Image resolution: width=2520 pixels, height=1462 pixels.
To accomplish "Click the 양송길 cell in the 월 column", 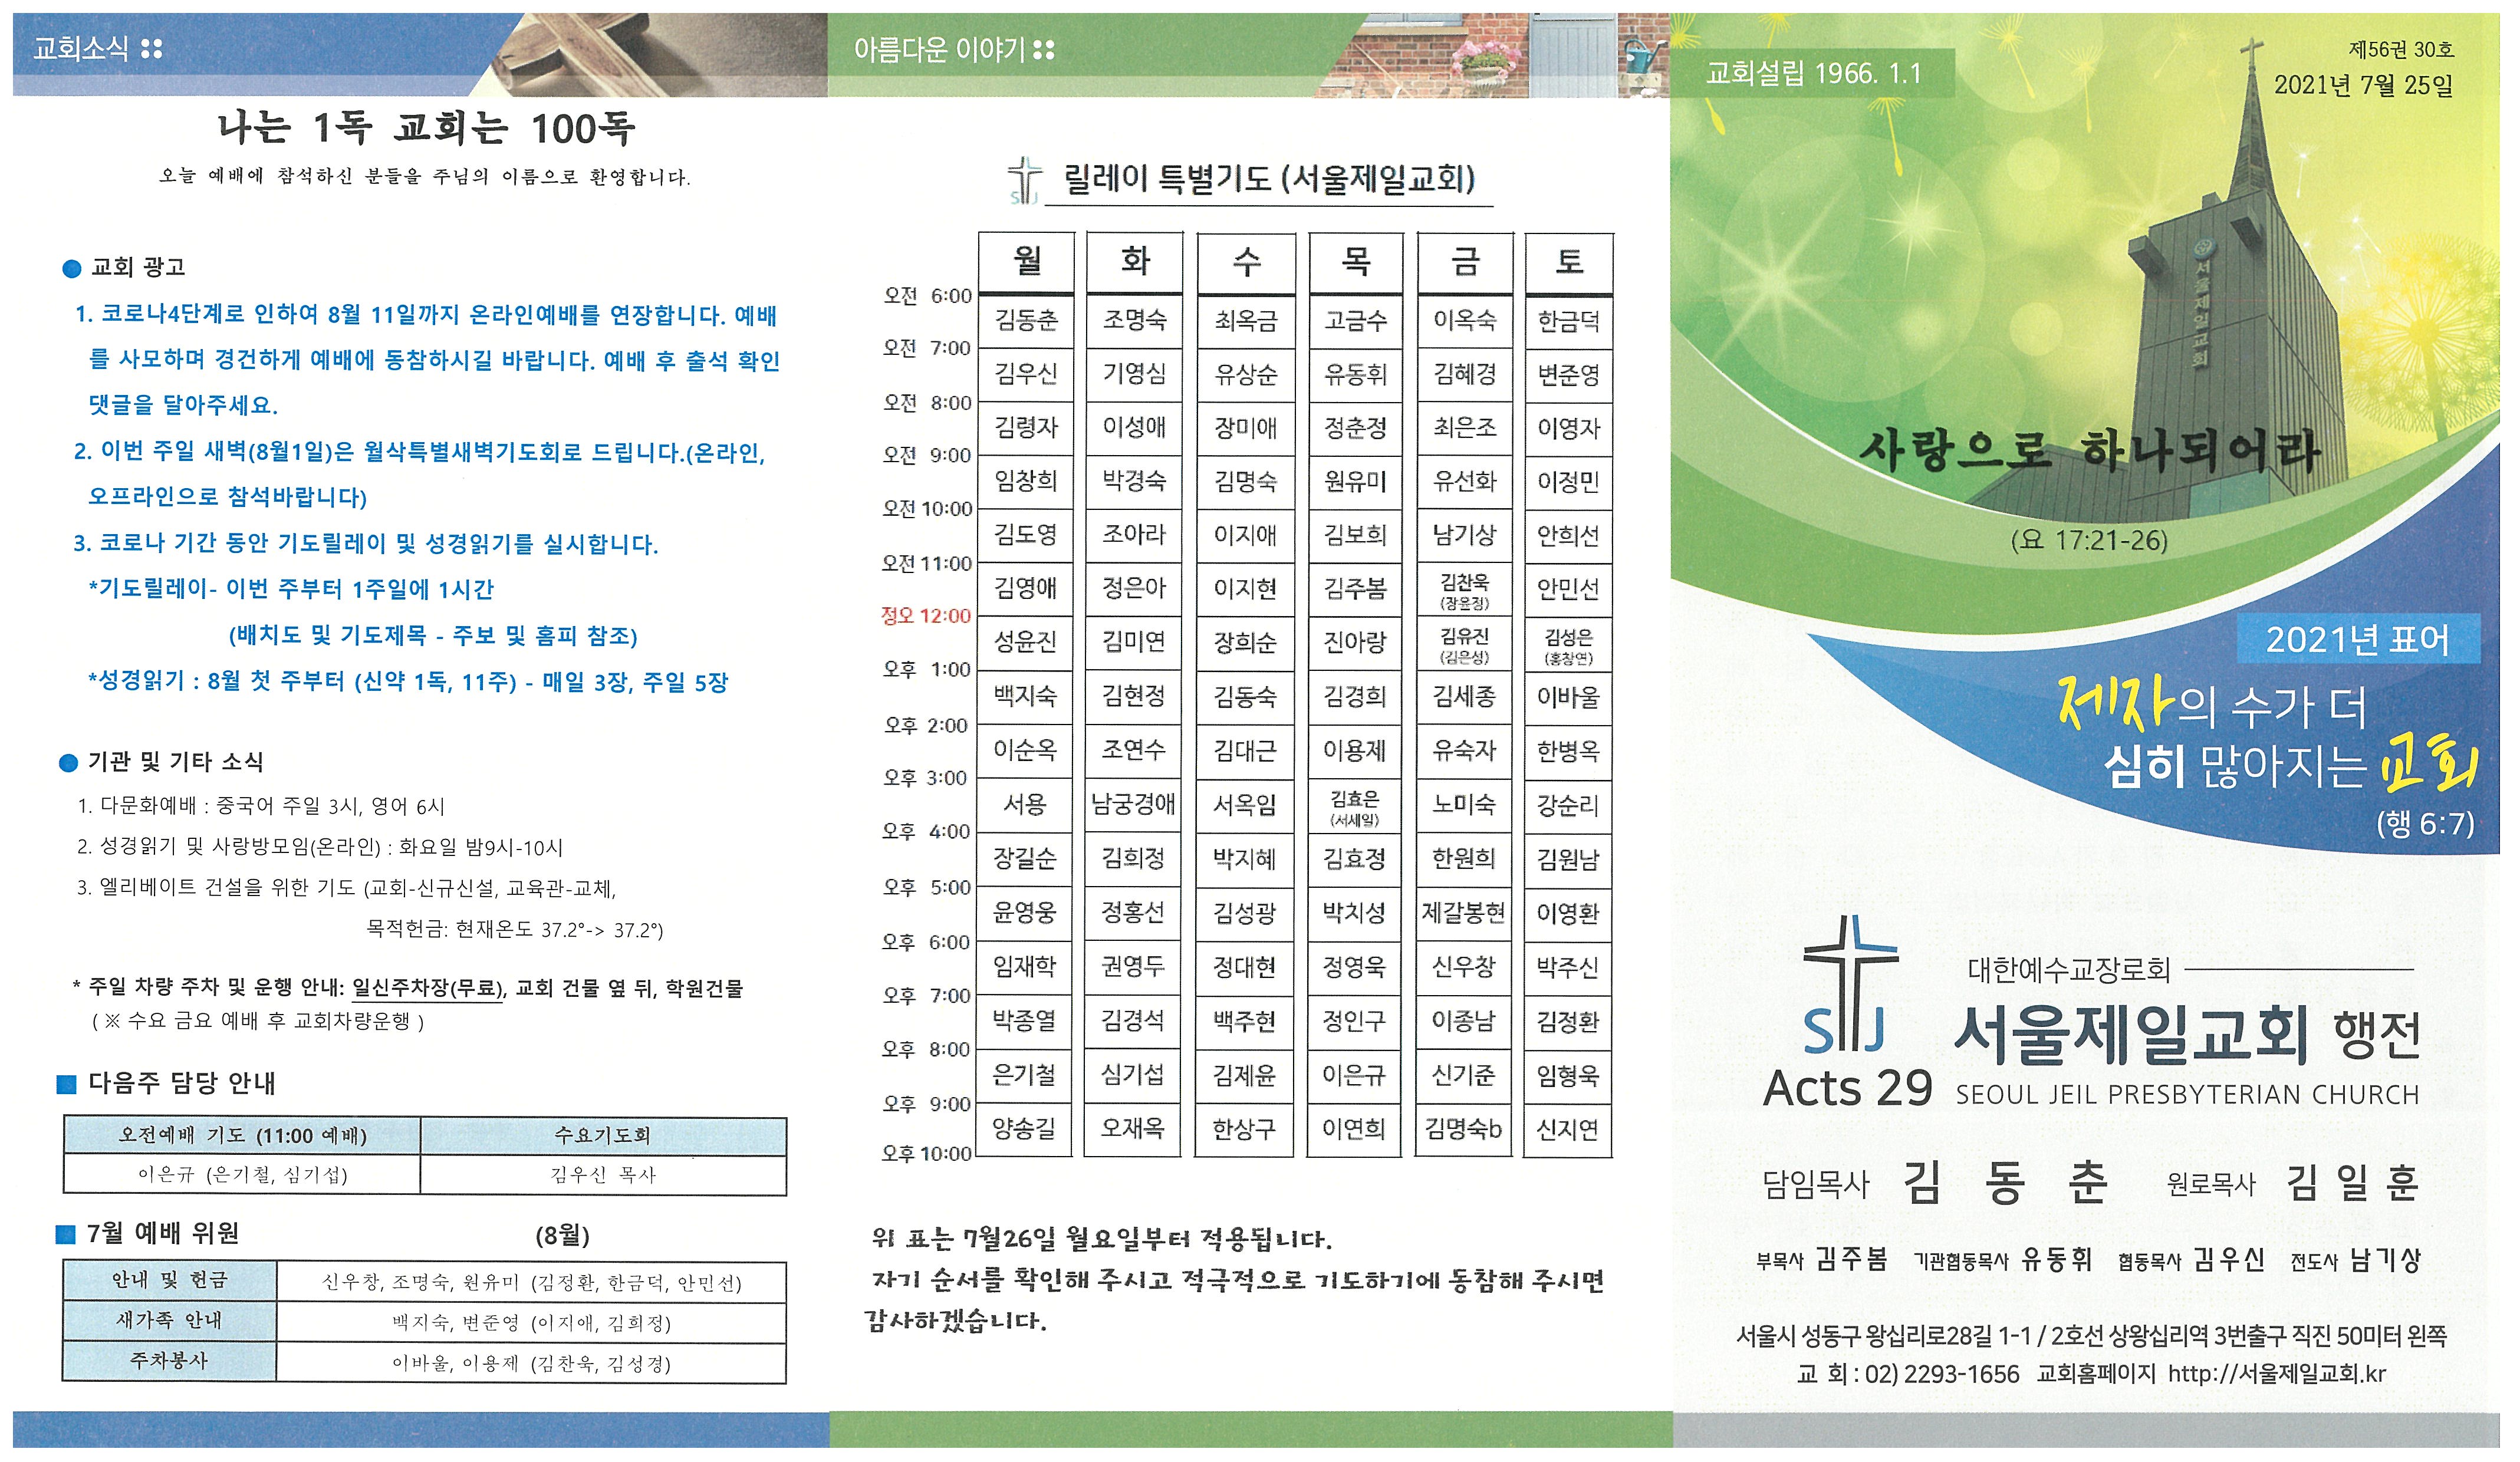I will (1024, 1129).
